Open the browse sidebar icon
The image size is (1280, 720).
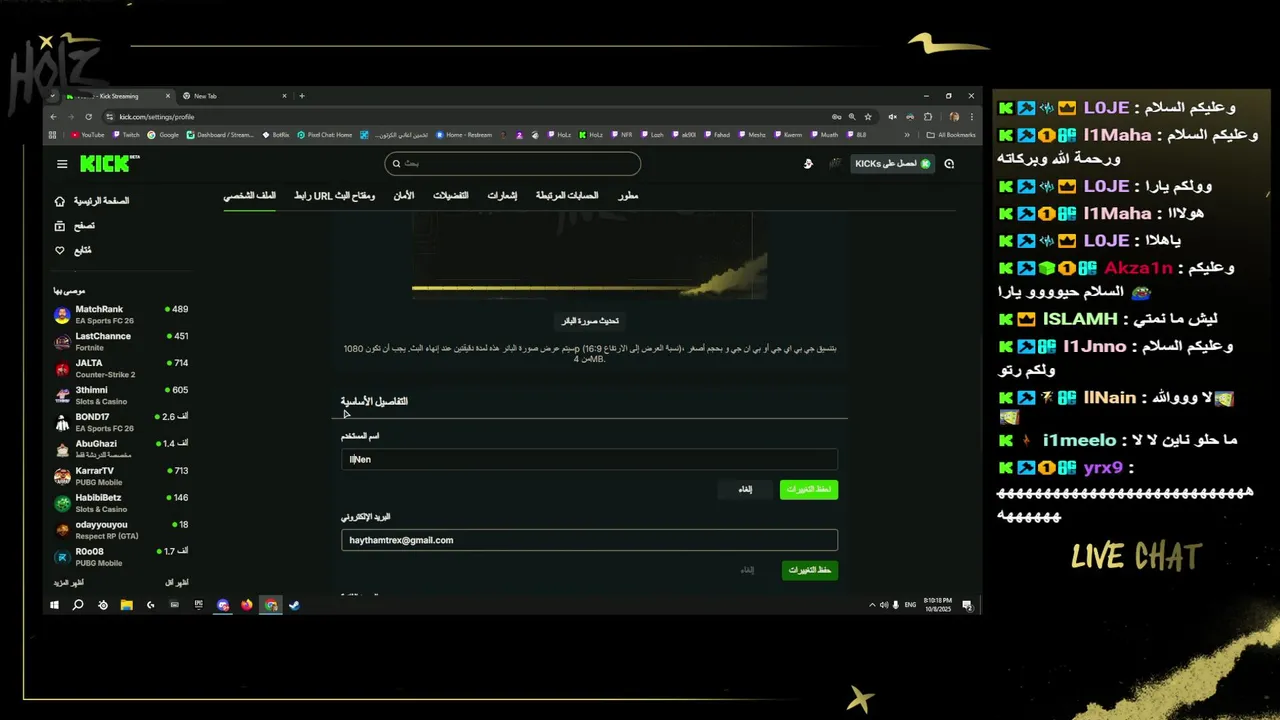pos(60,226)
